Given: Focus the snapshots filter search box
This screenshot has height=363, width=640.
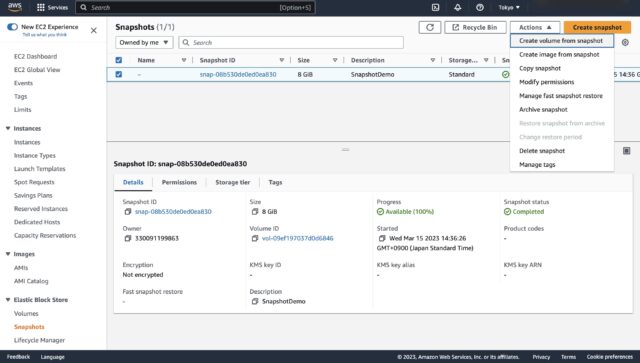Looking at the screenshot, I should point(291,42).
